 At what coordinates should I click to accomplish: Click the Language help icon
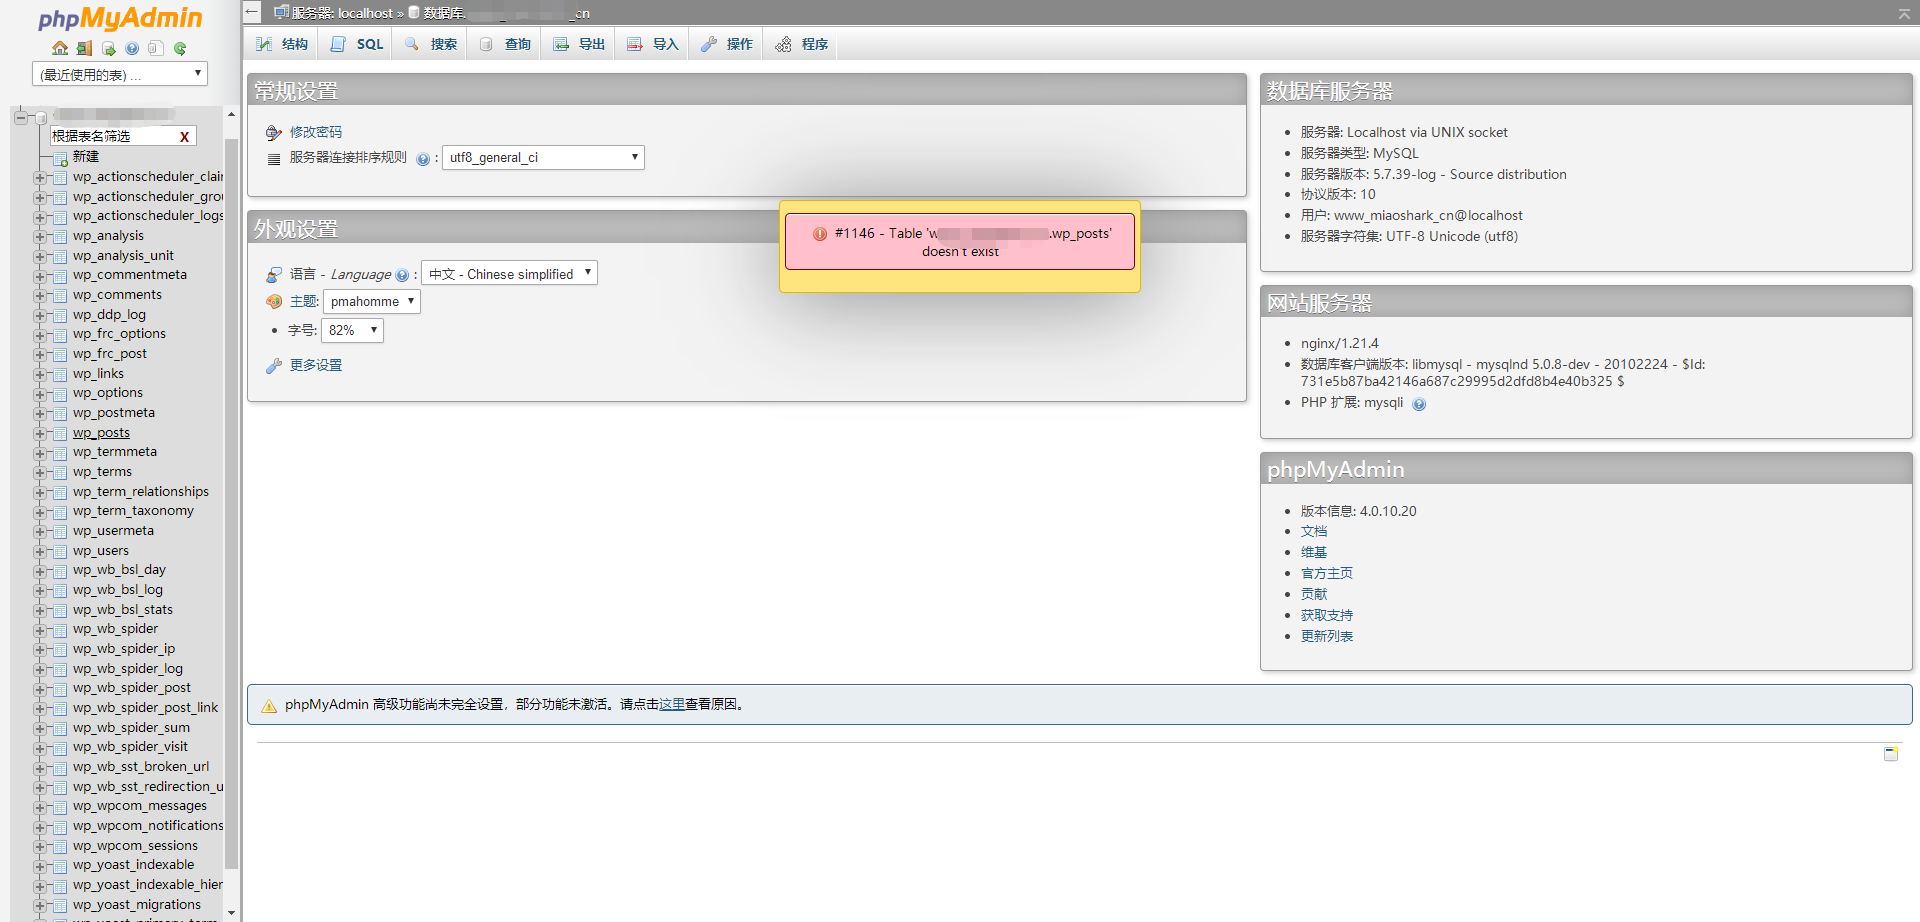click(x=402, y=275)
